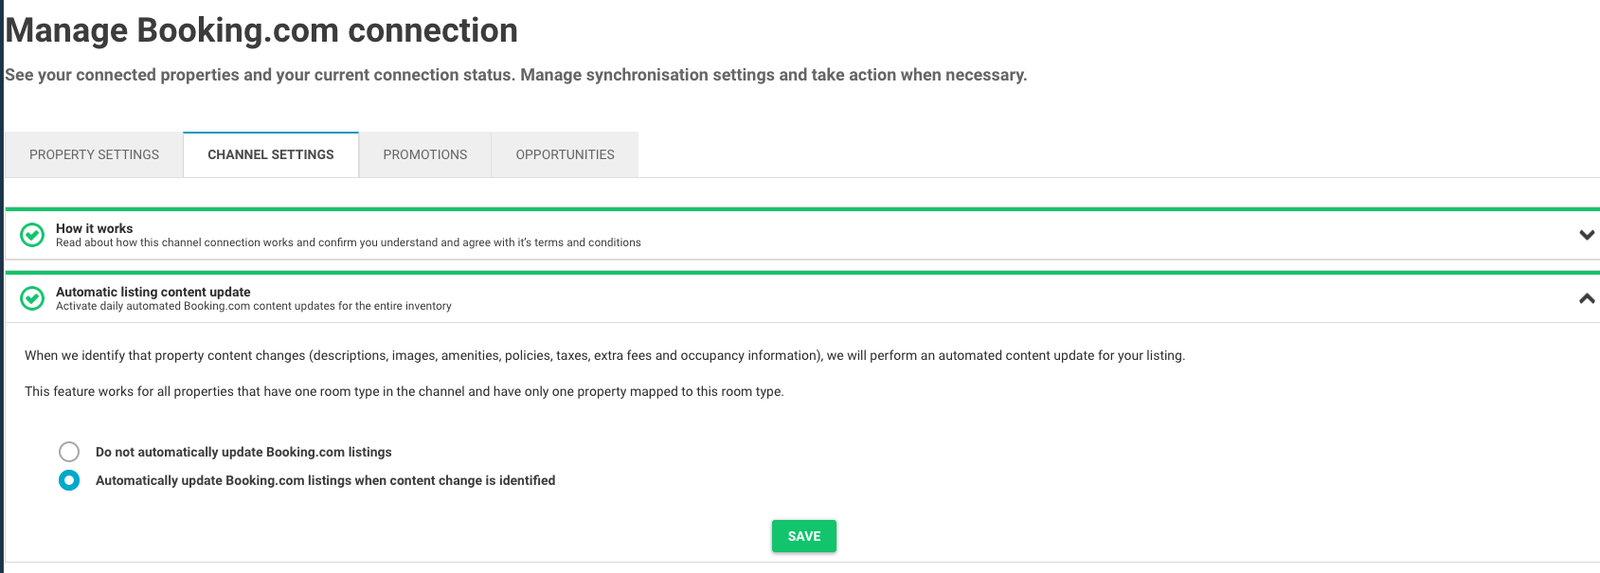Click the How it works section title
The width and height of the screenshot is (1600, 573).
94,228
